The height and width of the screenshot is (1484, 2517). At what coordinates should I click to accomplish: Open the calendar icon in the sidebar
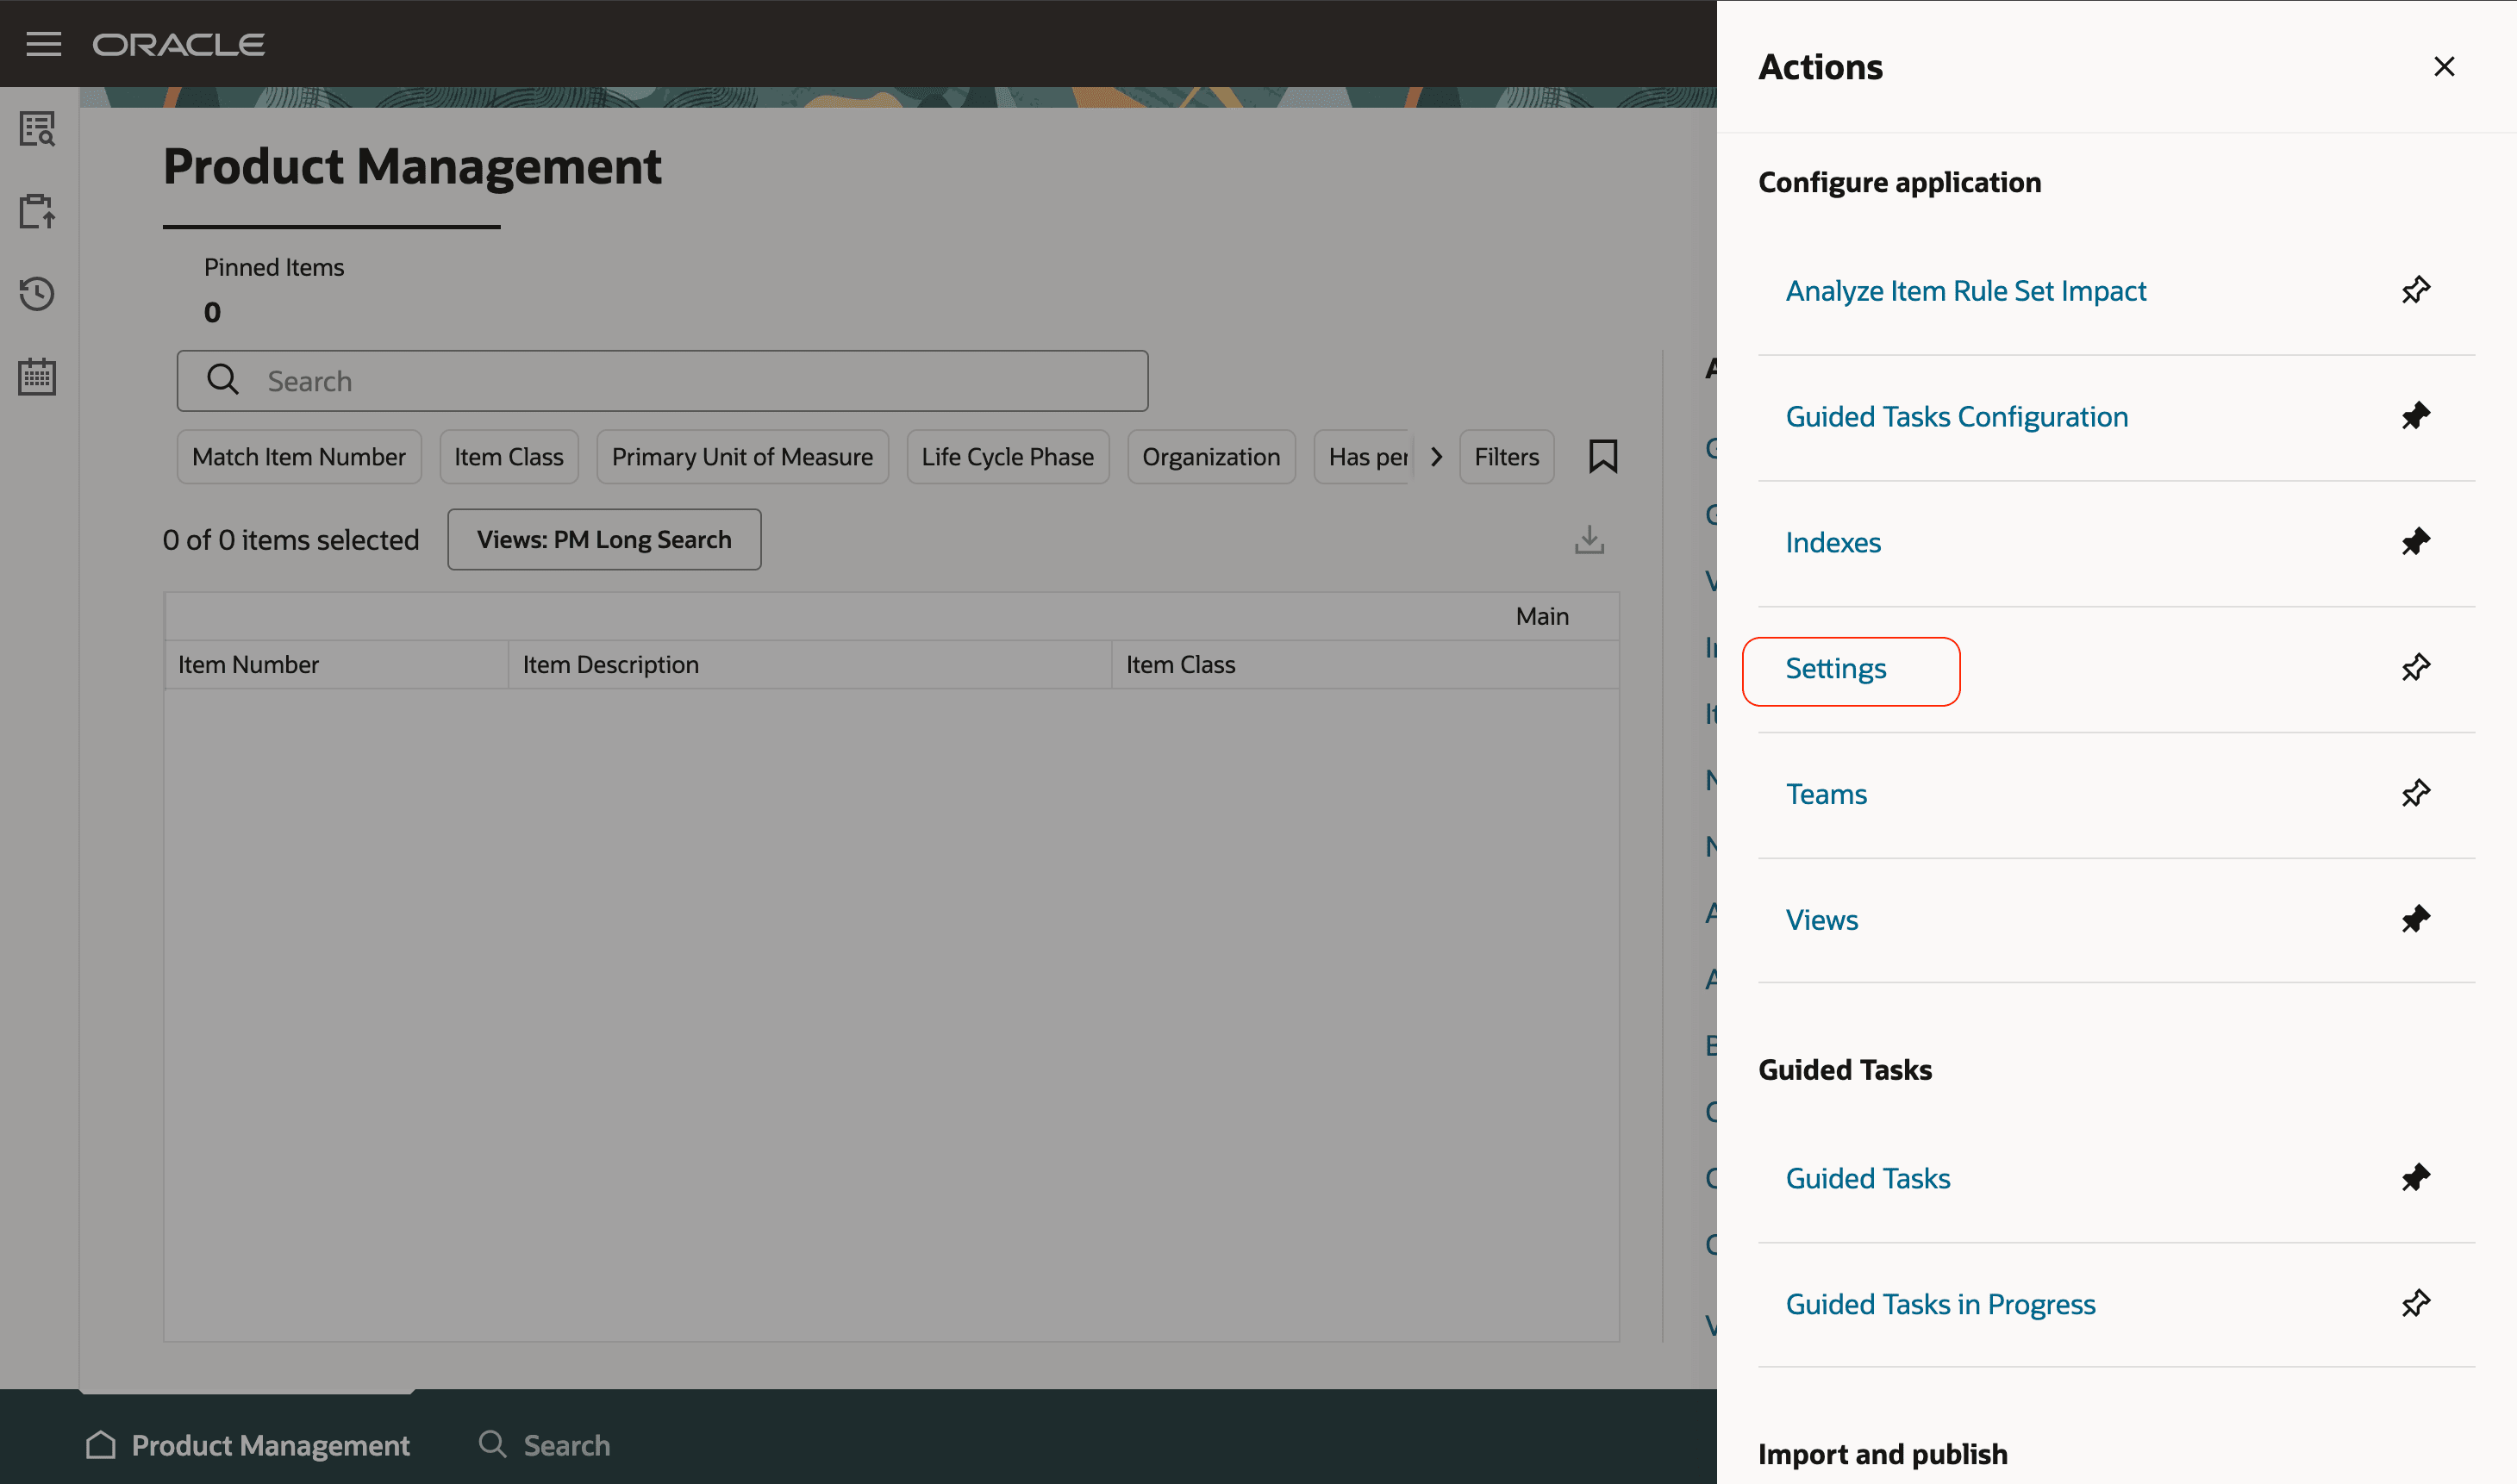[37, 376]
